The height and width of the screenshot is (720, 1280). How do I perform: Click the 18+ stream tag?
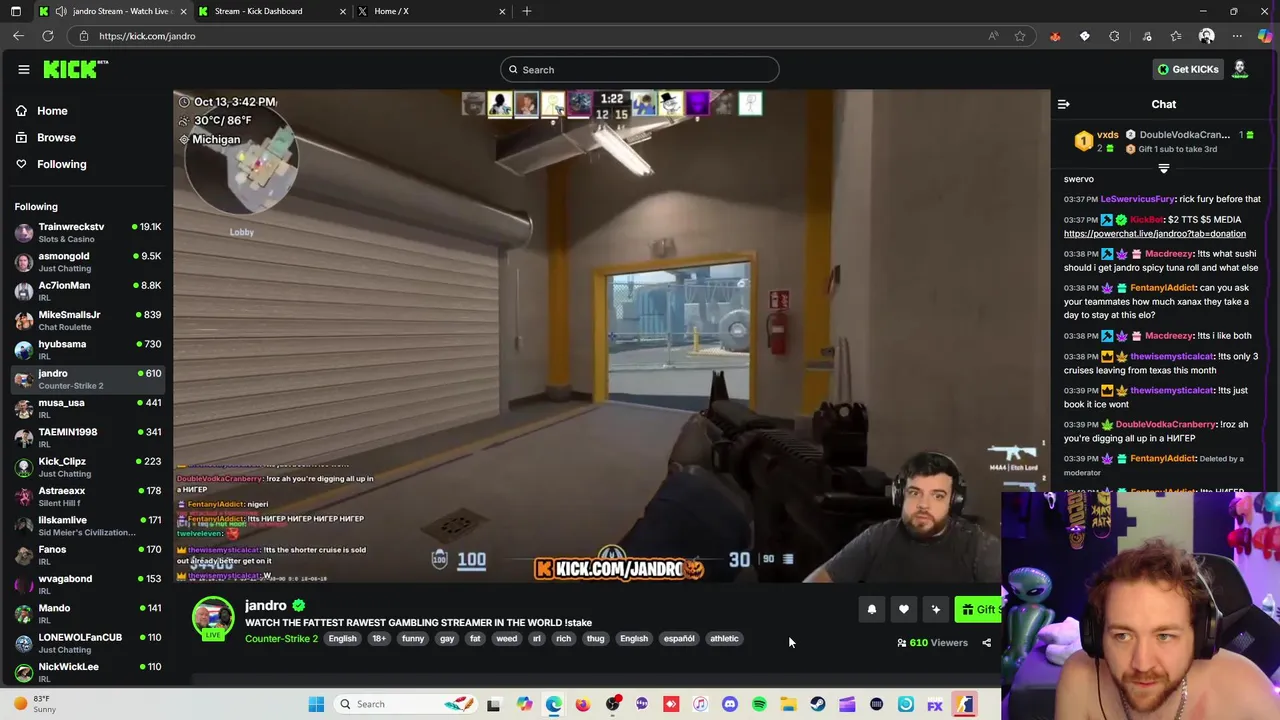tap(379, 639)
